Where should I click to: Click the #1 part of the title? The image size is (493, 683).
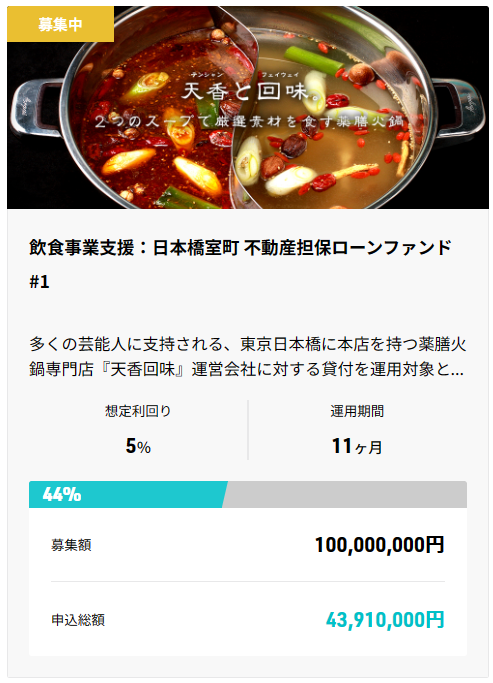[39, 282]
